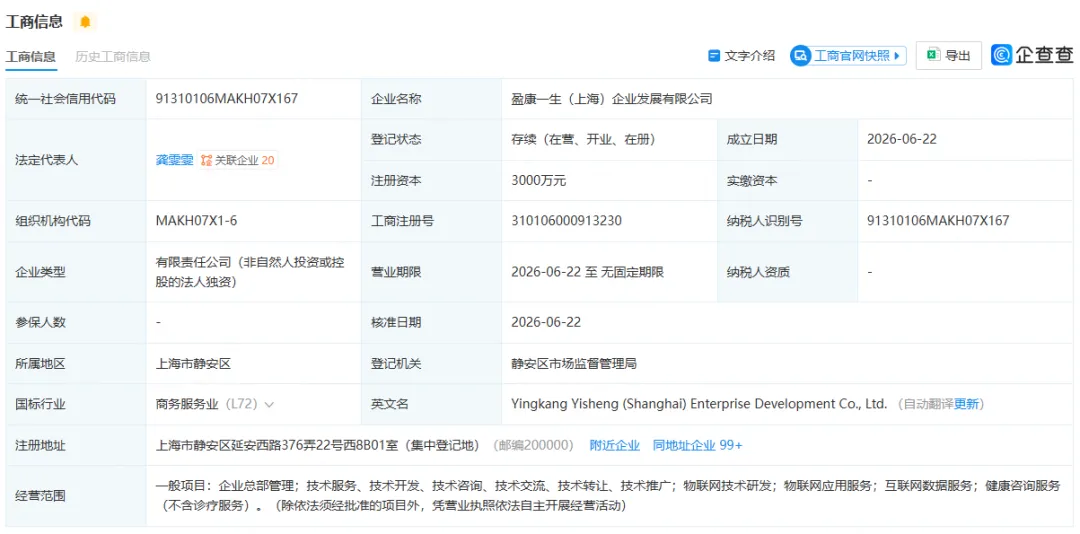Screen dimensions: 1080x534
Task: Select 营业期限 value 至 无固定期限
Action: [x=588, y=272]
